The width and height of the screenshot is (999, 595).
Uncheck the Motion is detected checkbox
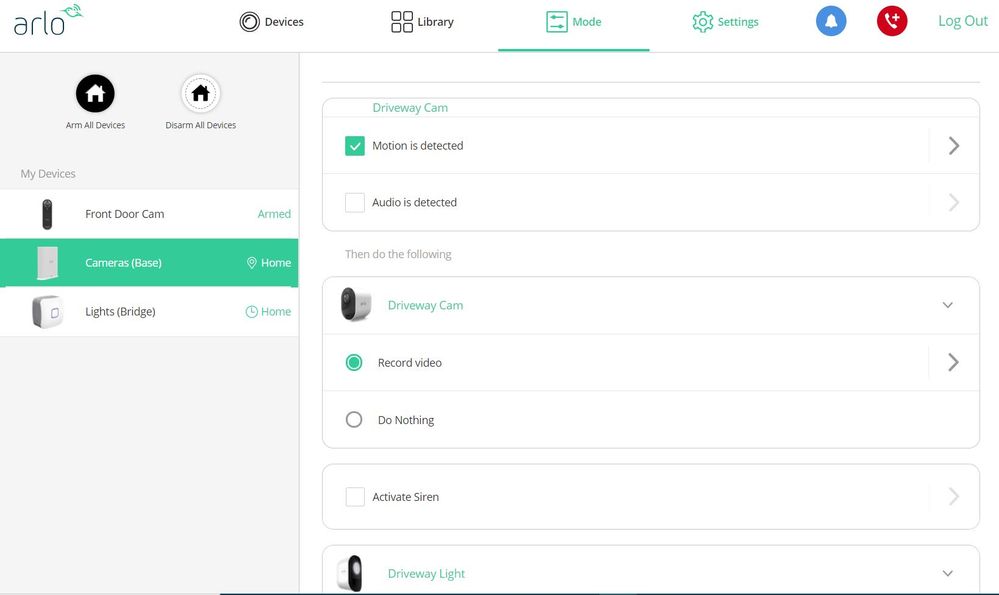[x=355, y=146]
